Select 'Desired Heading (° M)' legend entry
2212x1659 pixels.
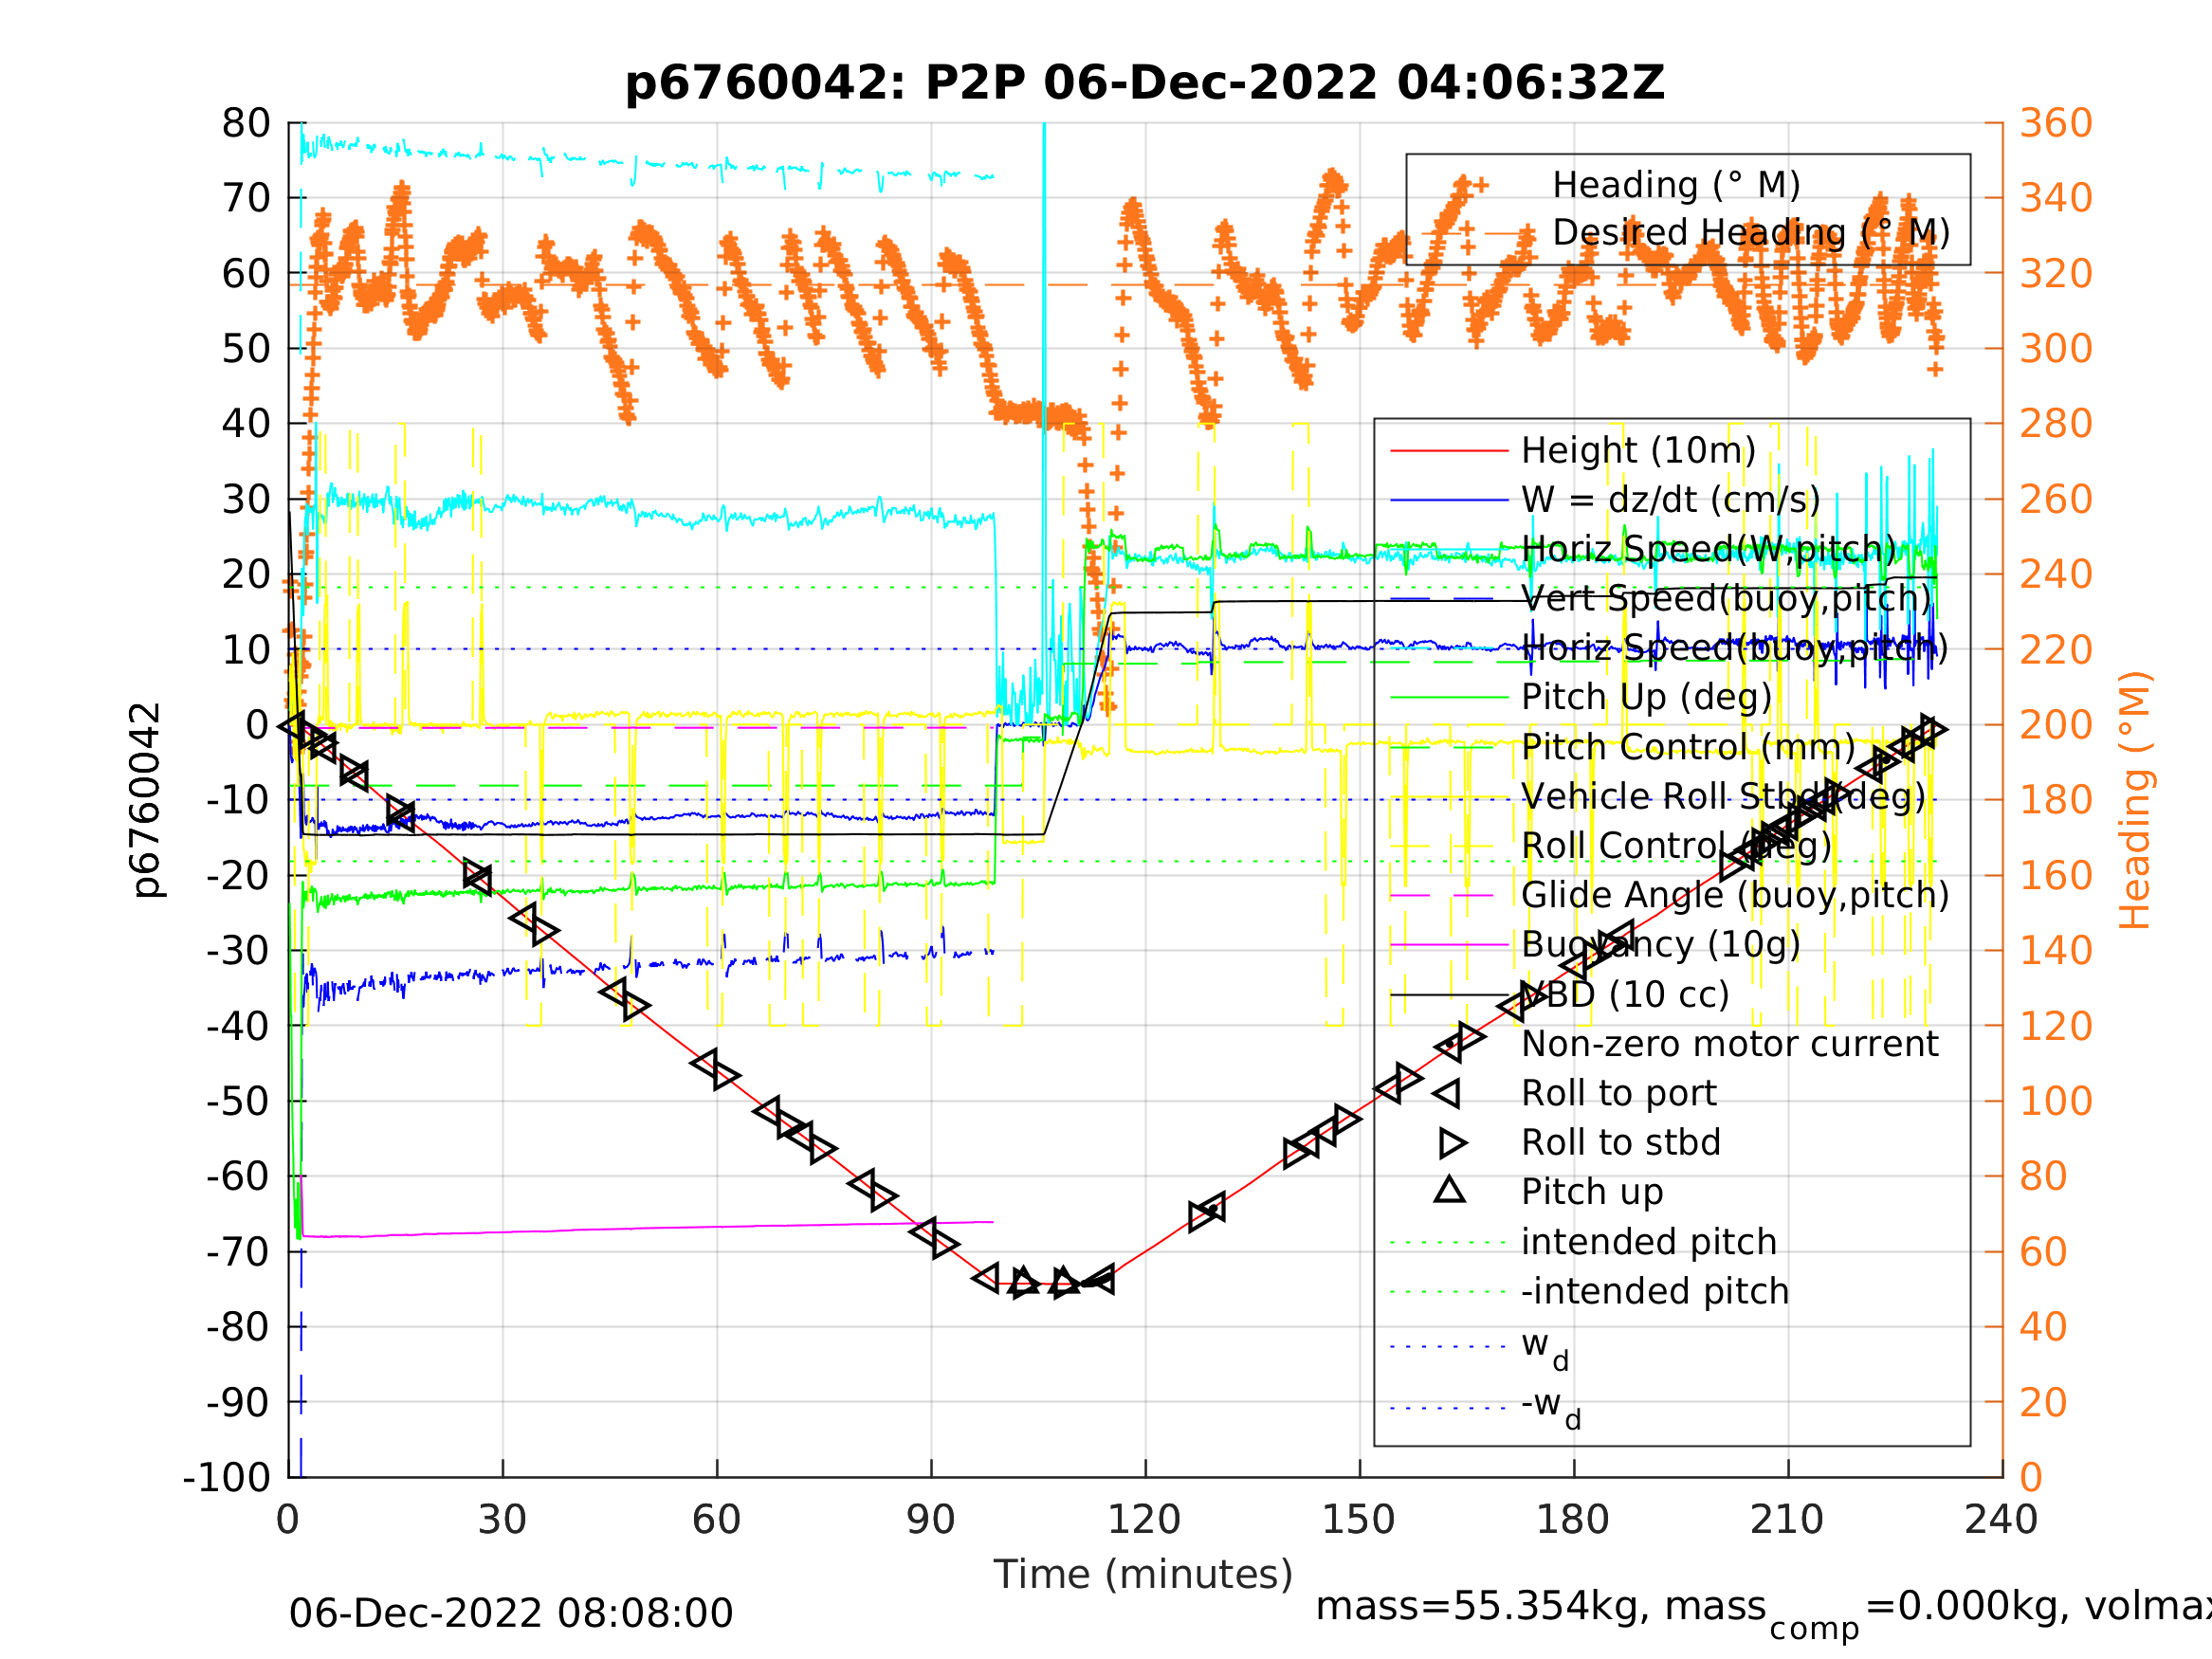[1751, 233]
